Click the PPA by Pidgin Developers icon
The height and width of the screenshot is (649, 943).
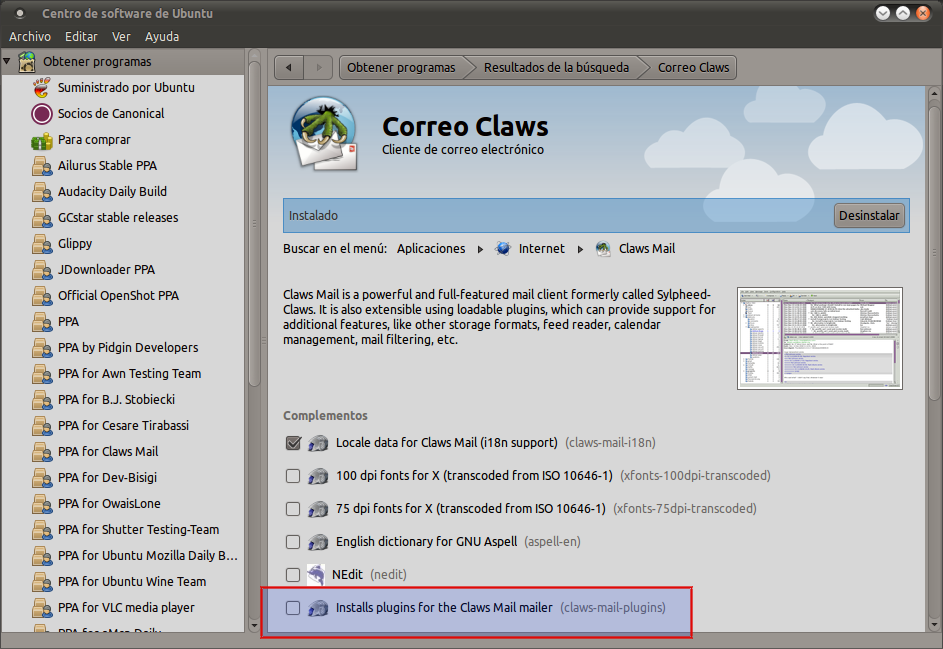point(41,348)
